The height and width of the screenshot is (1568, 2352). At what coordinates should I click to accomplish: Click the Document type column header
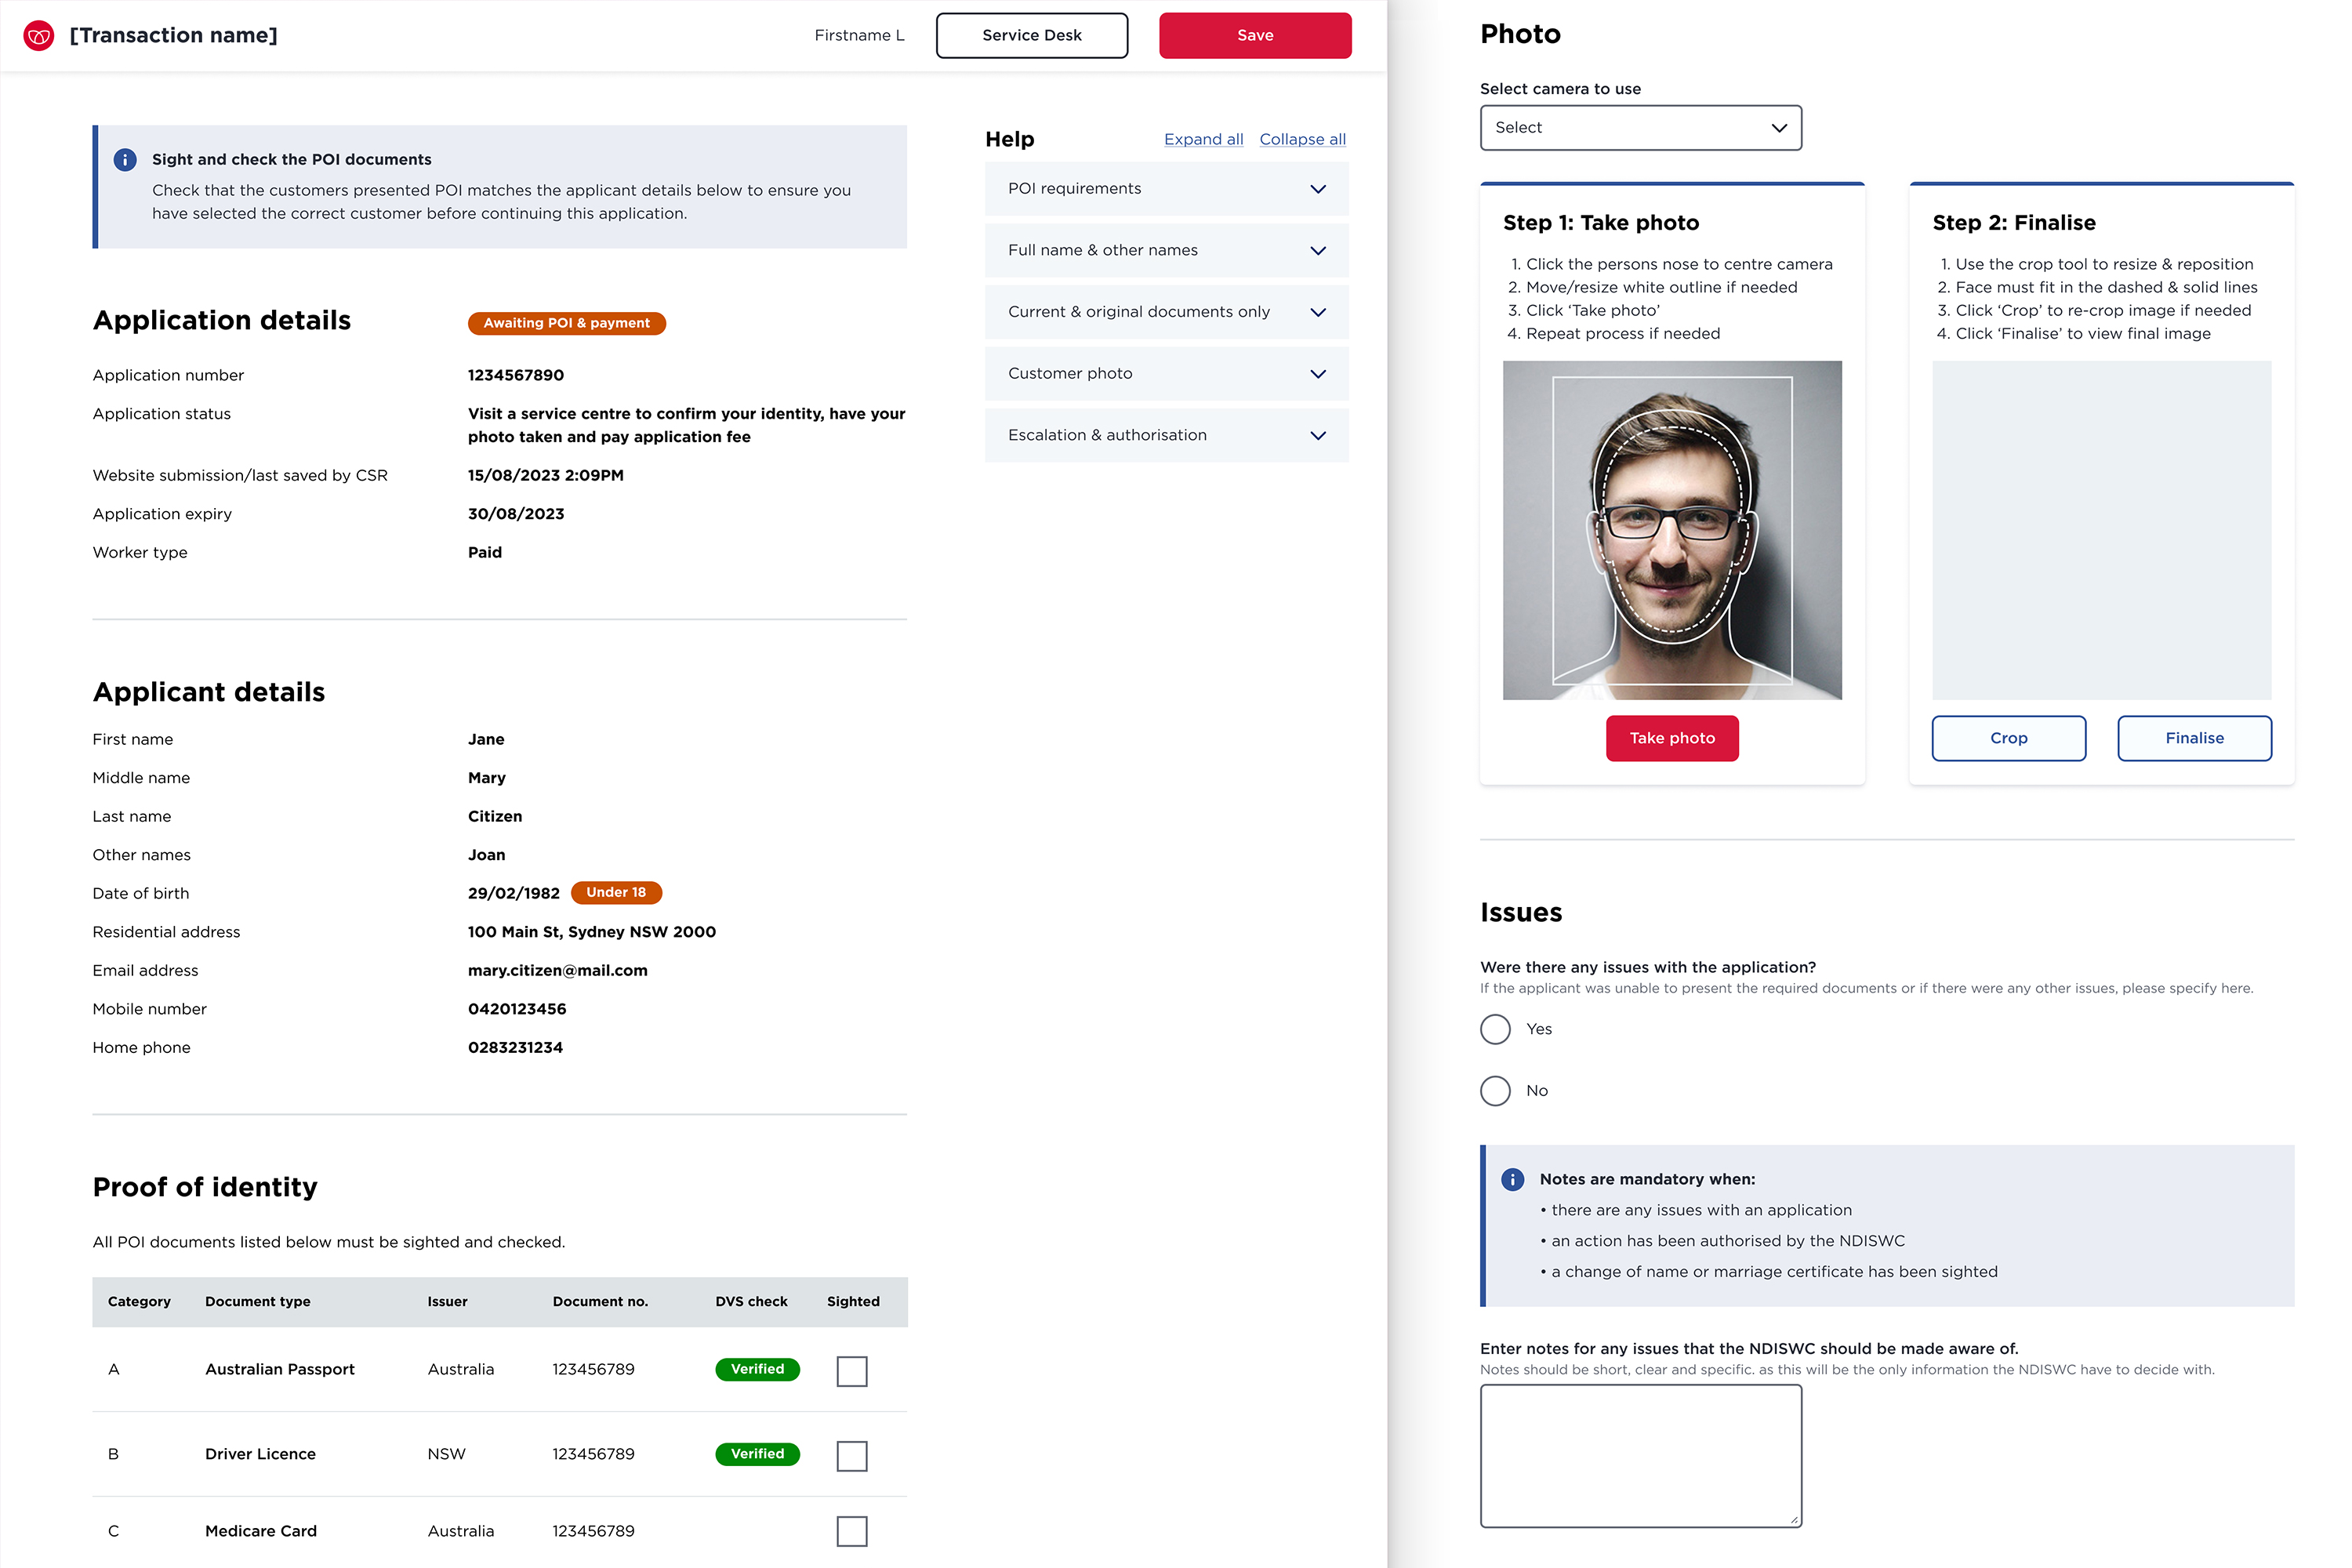point(257,1302)
